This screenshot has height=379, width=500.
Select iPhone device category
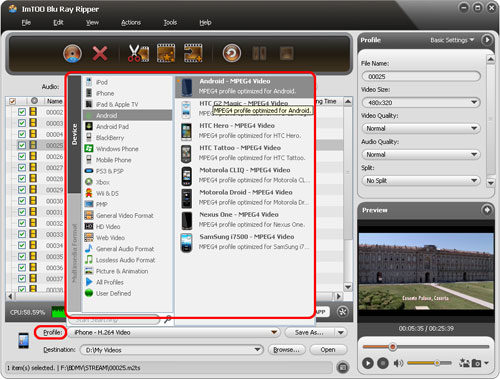(x=127, y=93)
